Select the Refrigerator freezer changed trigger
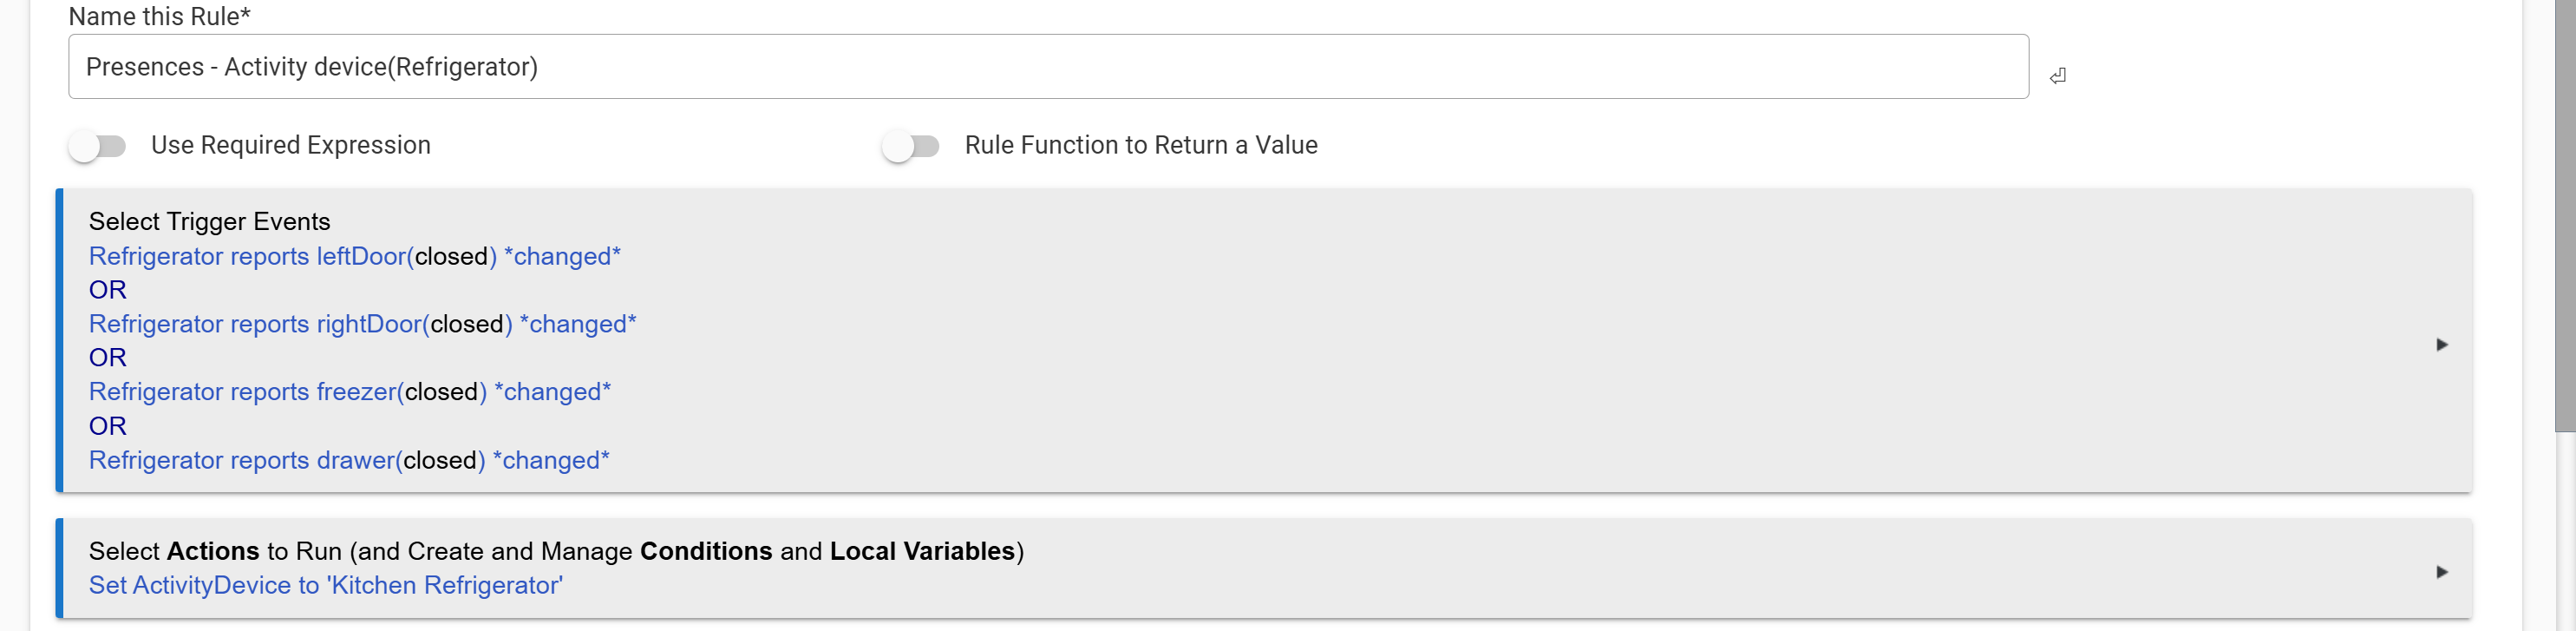 tap(349, 392)
